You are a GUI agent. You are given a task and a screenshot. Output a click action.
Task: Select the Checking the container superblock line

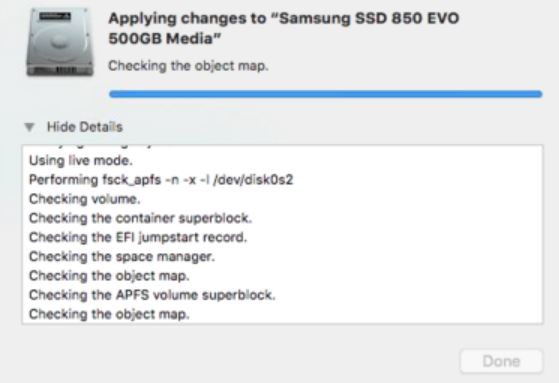click(x=140, y=218)
